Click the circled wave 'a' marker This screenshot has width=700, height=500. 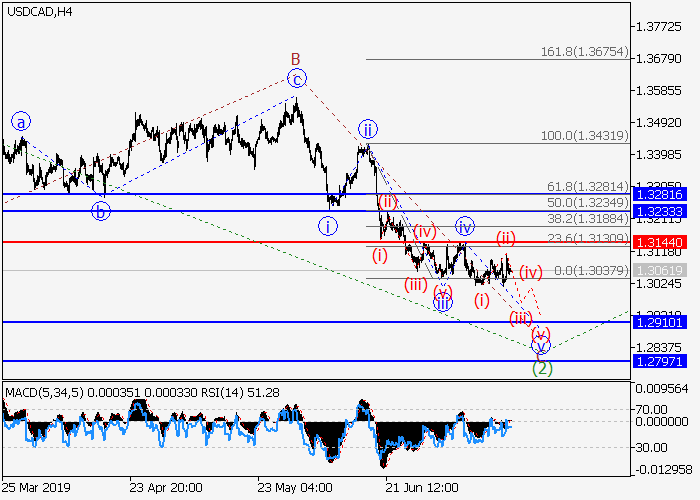click(x=22, y=122)
